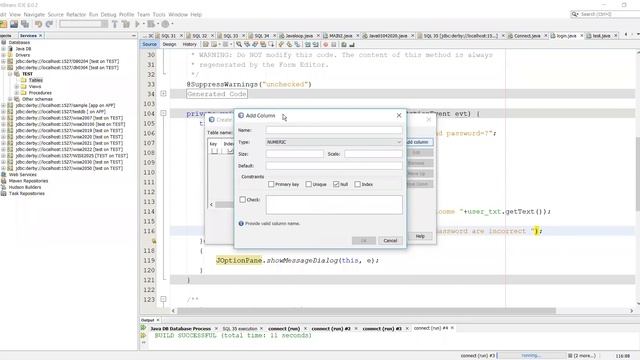Click the running progress bar in status bar
Screen dimensions: 640x360
[531, 356]
